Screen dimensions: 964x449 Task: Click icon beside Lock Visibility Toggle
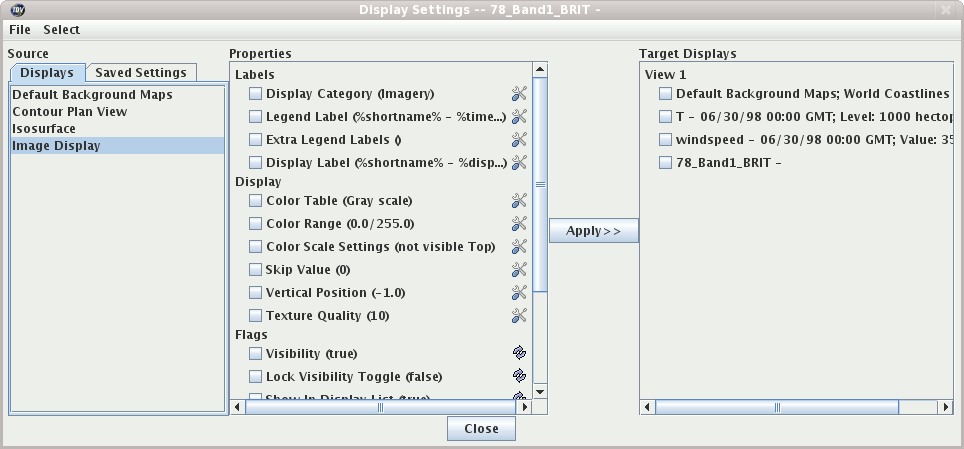[x=519, y=377]
